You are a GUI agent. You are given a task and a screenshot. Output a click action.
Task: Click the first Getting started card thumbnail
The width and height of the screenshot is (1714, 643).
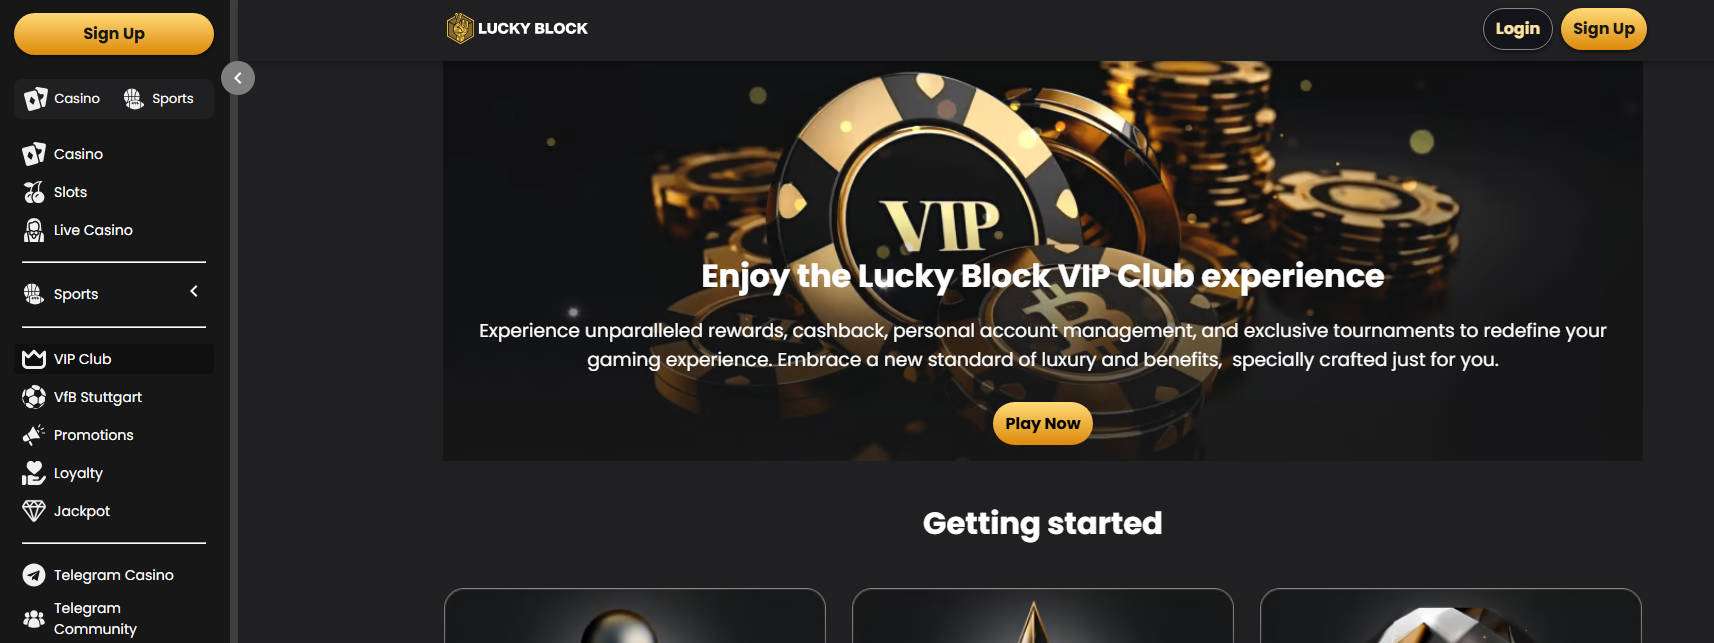click(x=634, y=615)
